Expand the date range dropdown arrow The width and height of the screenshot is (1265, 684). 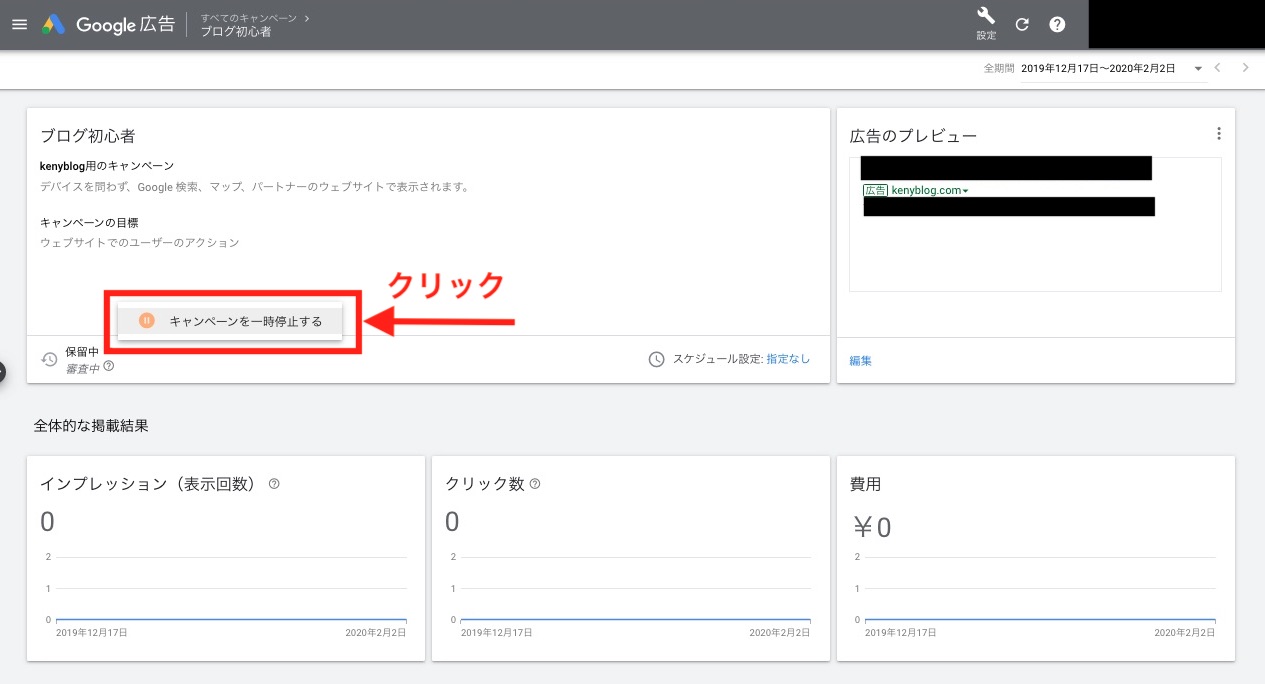1197,69
